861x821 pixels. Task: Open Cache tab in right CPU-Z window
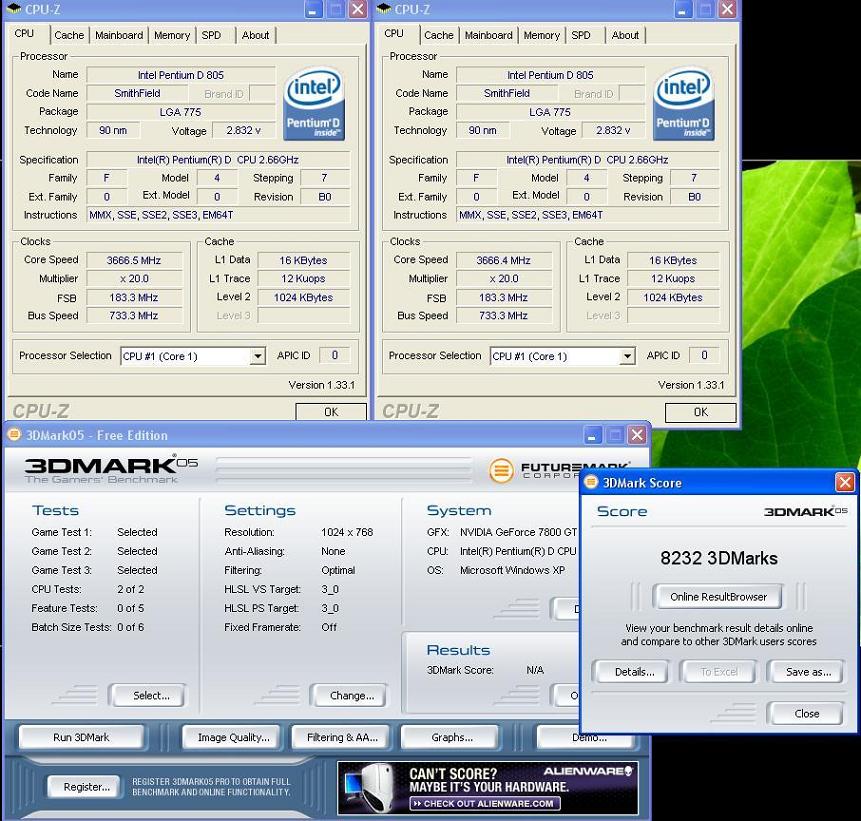[439, 35]
